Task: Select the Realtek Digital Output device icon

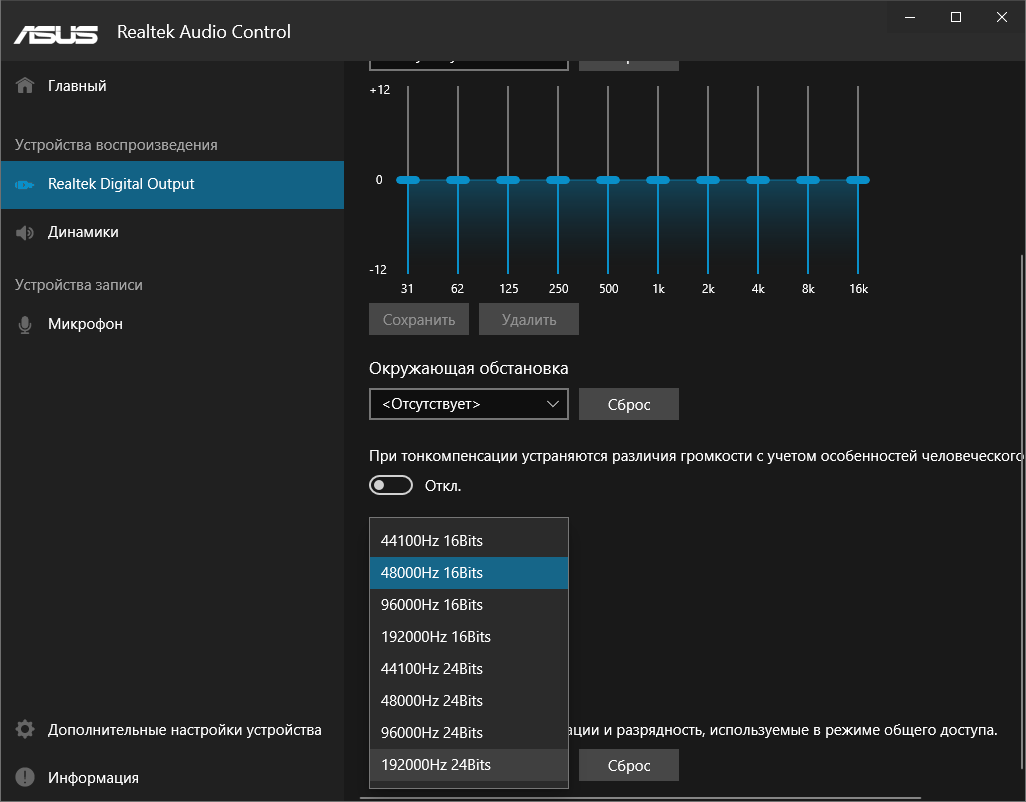Action: pos(26,185)
